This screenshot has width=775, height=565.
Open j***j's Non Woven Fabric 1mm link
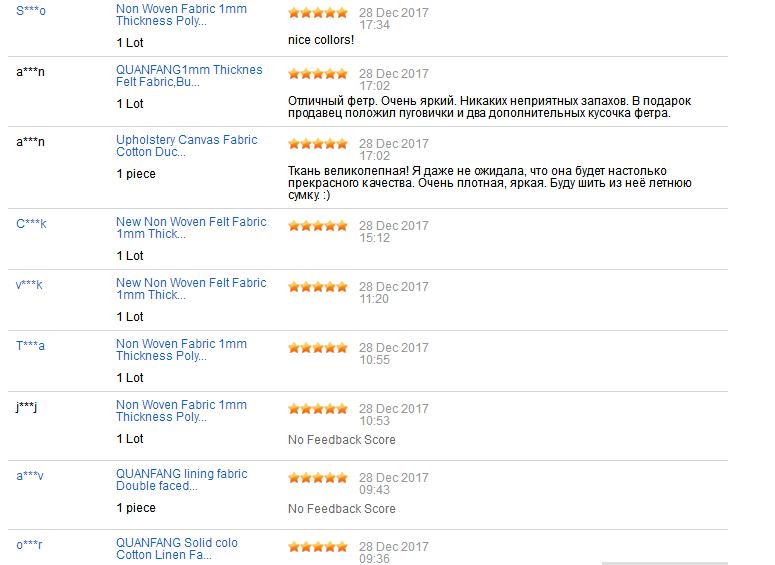pyautogui.click(x=181, y=410)
